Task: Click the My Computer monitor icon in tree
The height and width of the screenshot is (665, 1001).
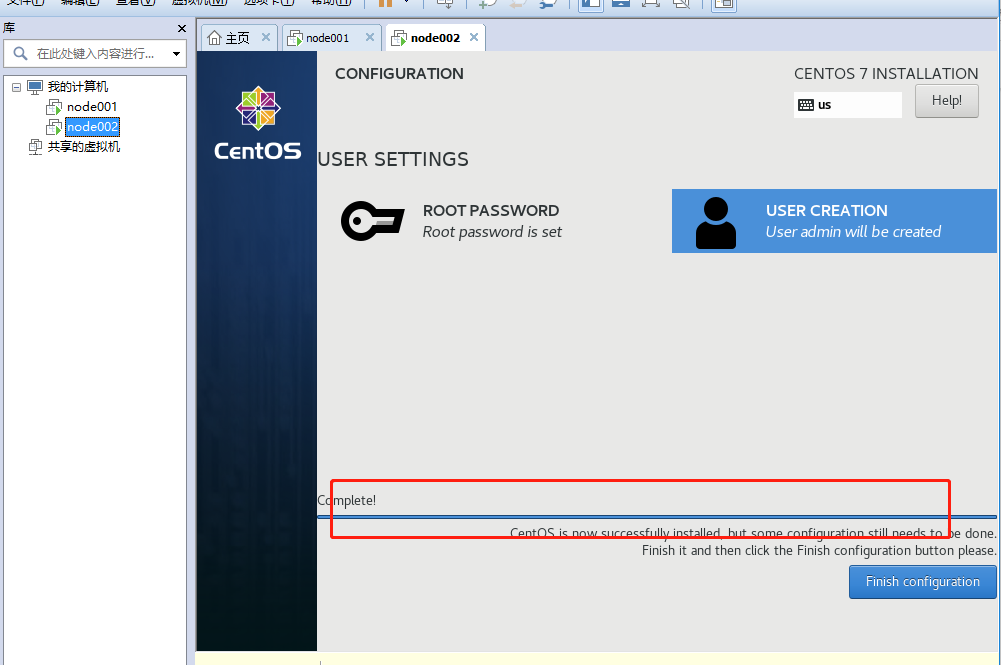Action: pos(35,87)
